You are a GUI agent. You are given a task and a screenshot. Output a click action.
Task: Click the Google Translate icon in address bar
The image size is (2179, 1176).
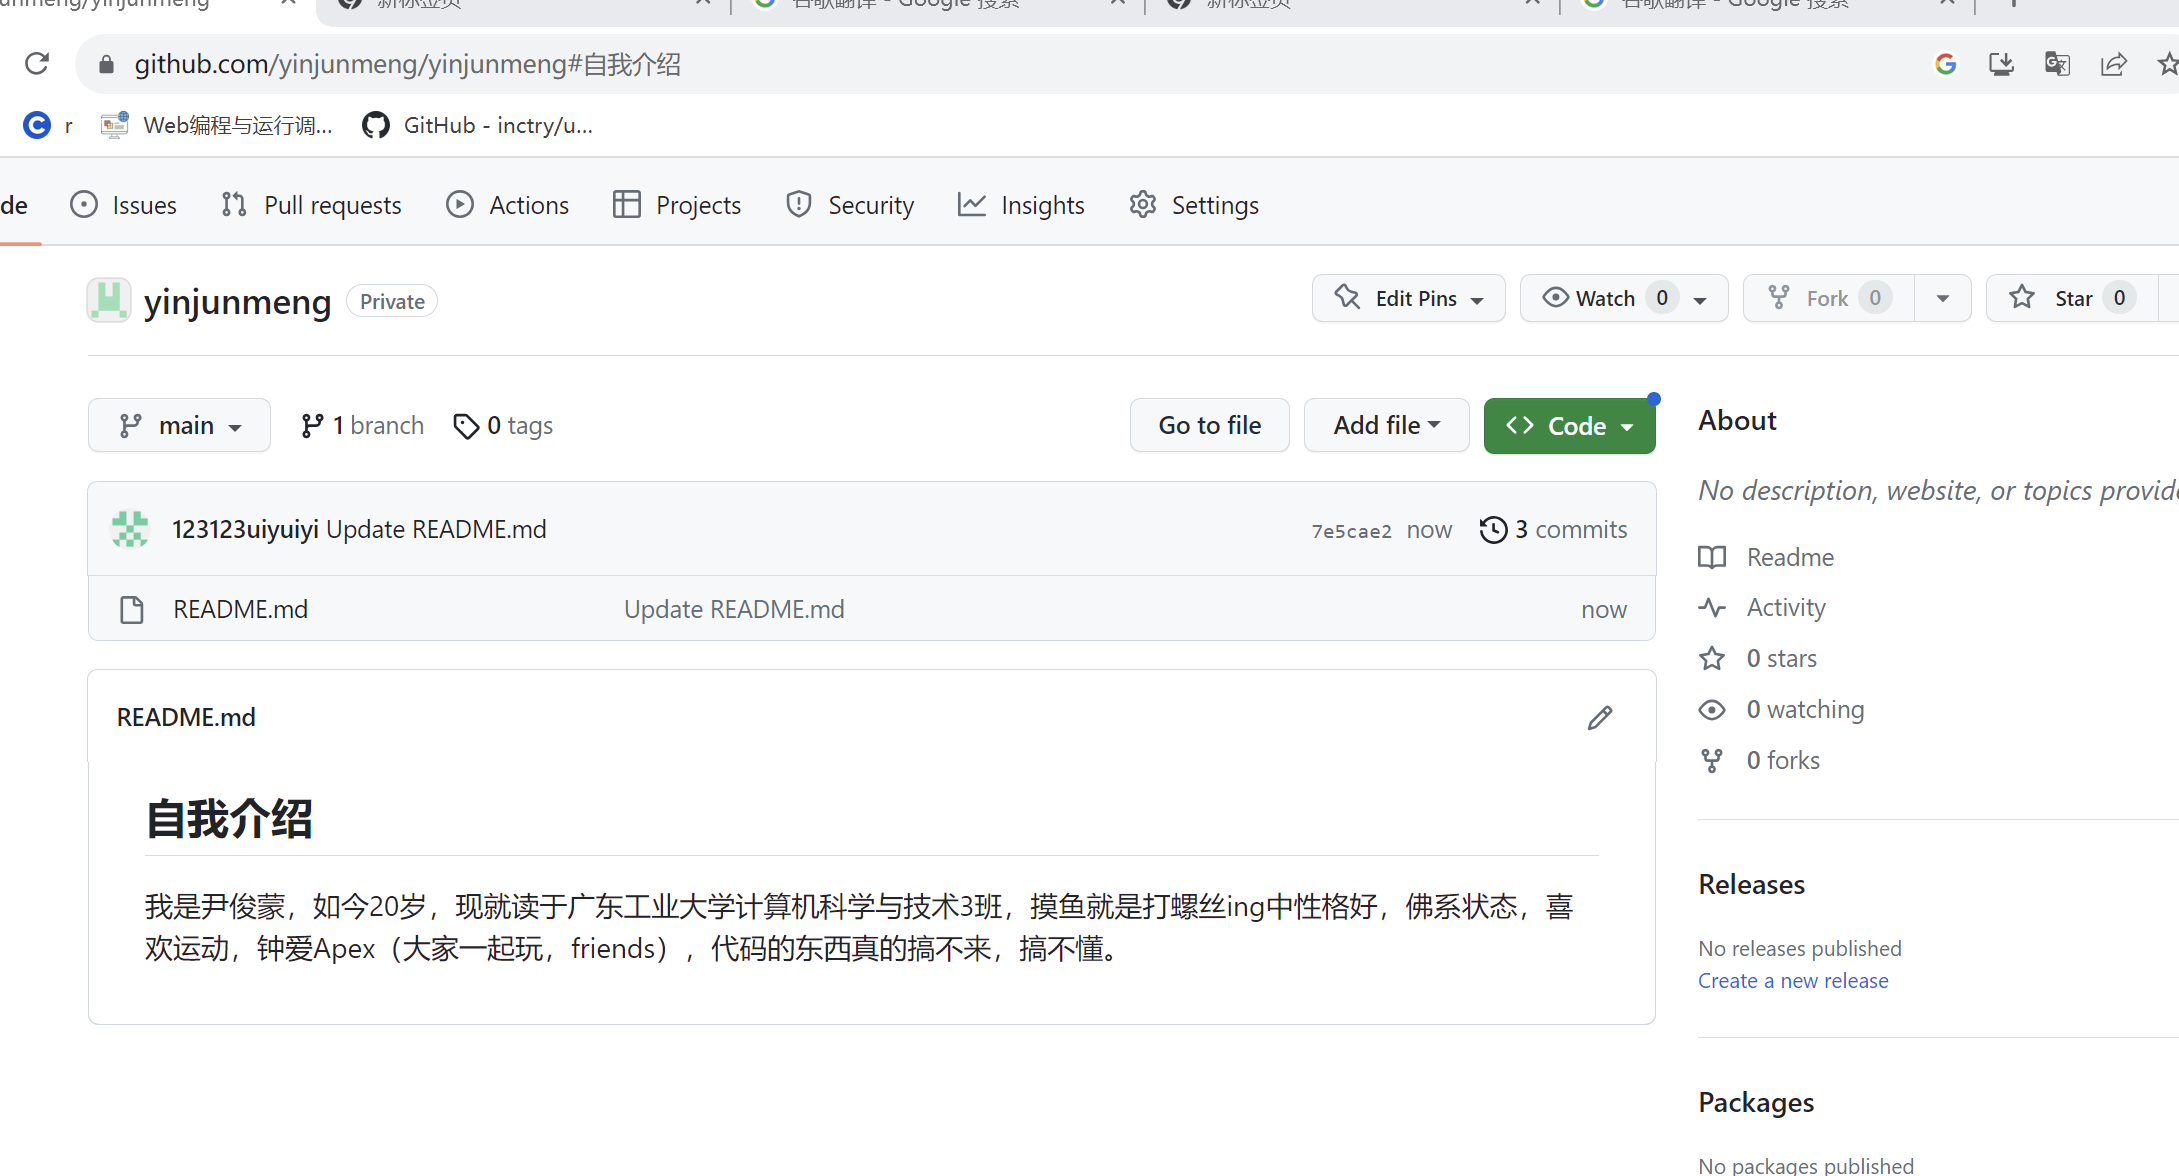coord(2057,64)
